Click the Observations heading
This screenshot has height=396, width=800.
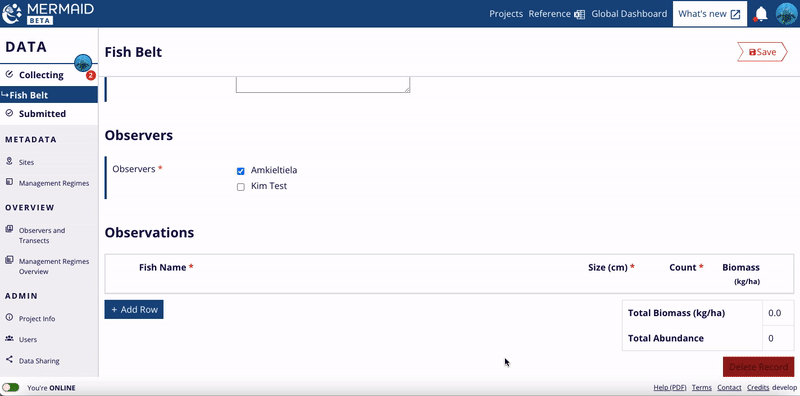149,233
